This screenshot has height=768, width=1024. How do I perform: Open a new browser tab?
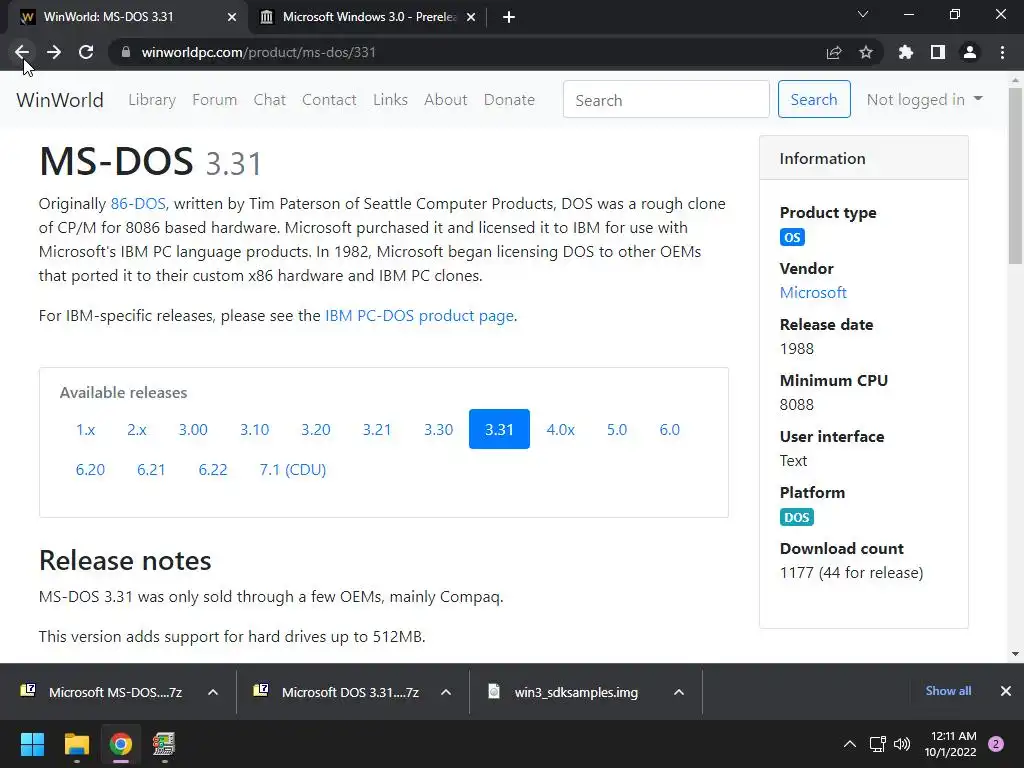pyautogui.click(x=509, y=18)
